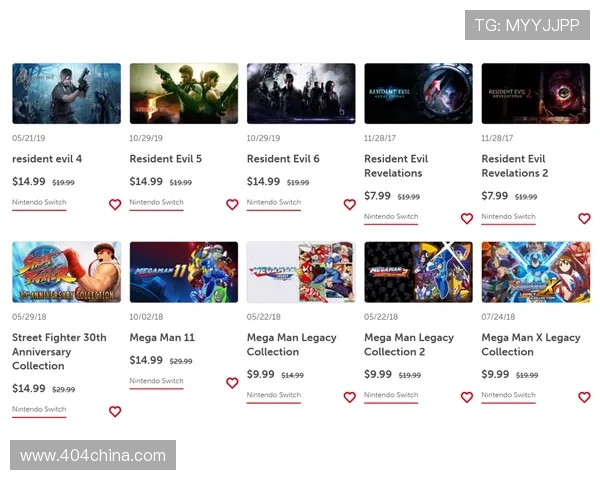Wishlist Resident Evil Revelations using the heart
The height and width of the screenshot is (480, 600).
coord(467,218)
